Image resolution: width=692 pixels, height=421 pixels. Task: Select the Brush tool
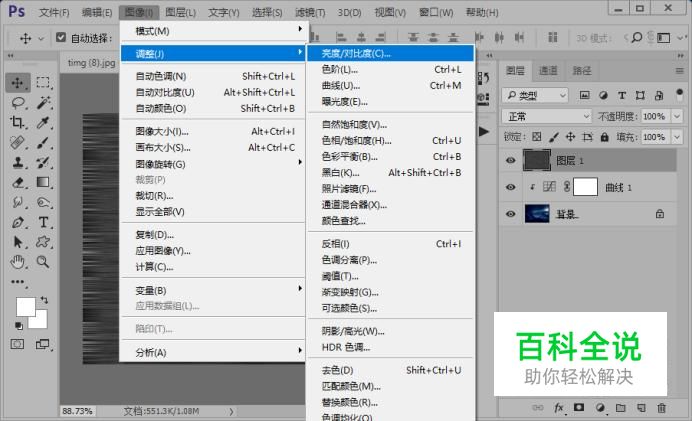[43, 142]
